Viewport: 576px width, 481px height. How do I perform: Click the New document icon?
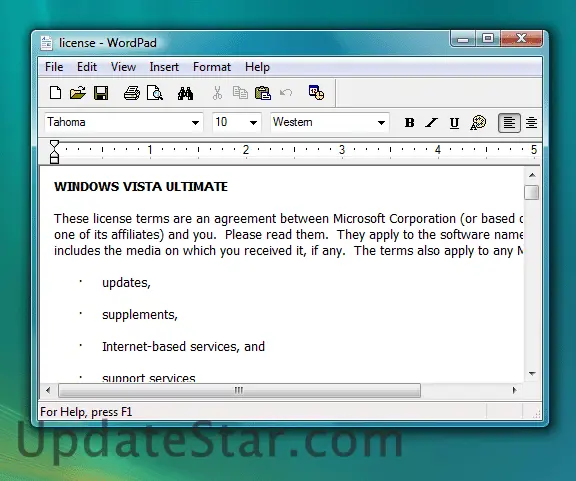pos(55,93)
